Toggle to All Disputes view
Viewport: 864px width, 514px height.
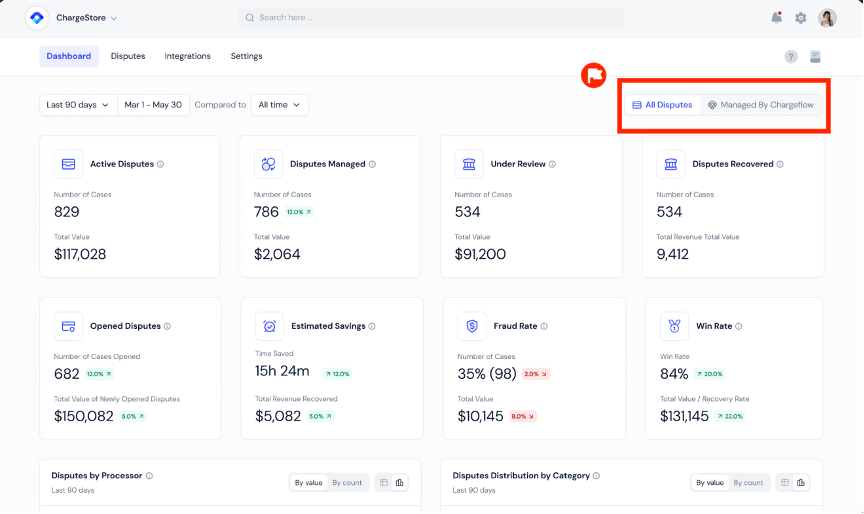tap(662, 104)
